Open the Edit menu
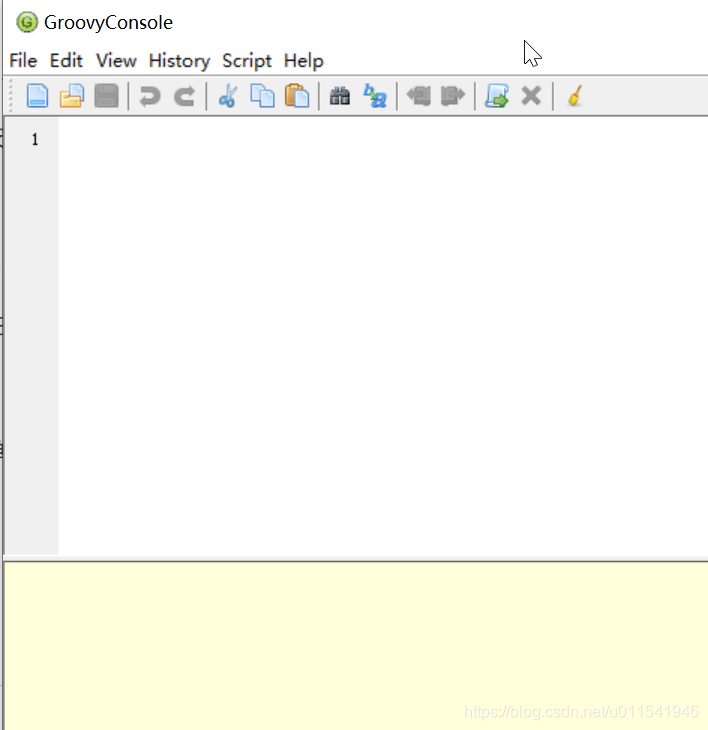 click(x=66, y=61)
